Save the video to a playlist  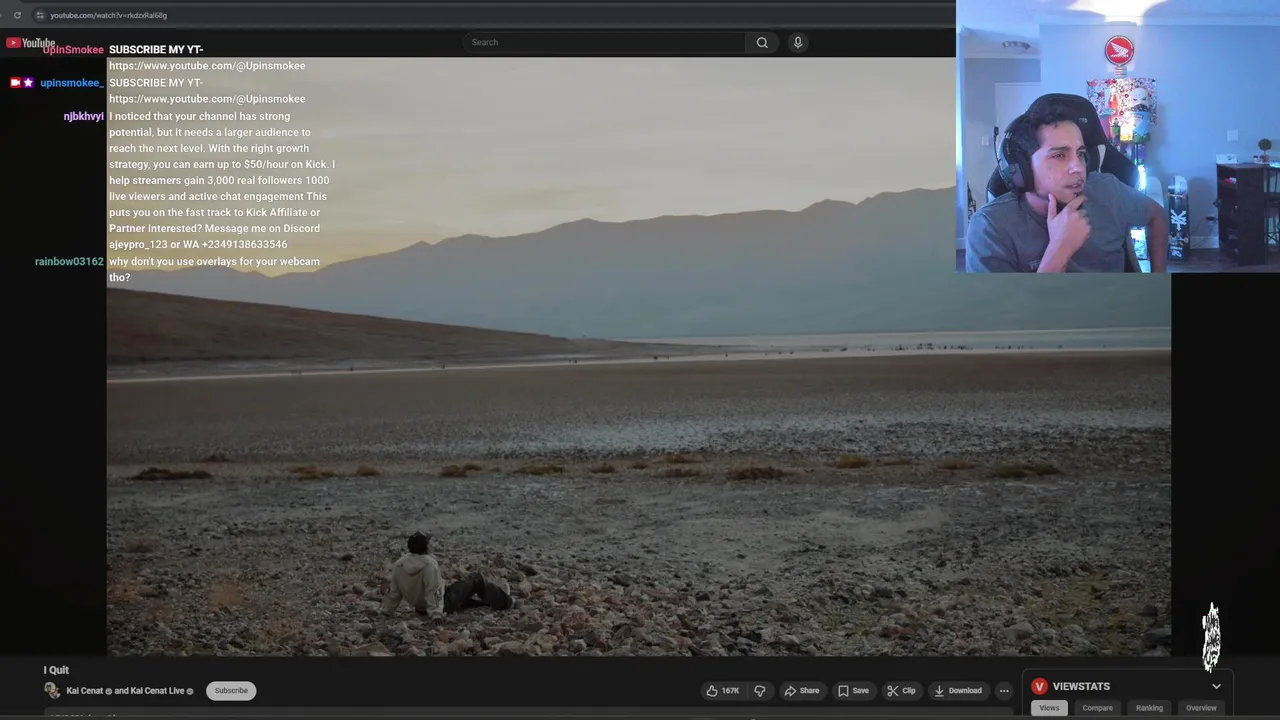(x=853, y=691)
